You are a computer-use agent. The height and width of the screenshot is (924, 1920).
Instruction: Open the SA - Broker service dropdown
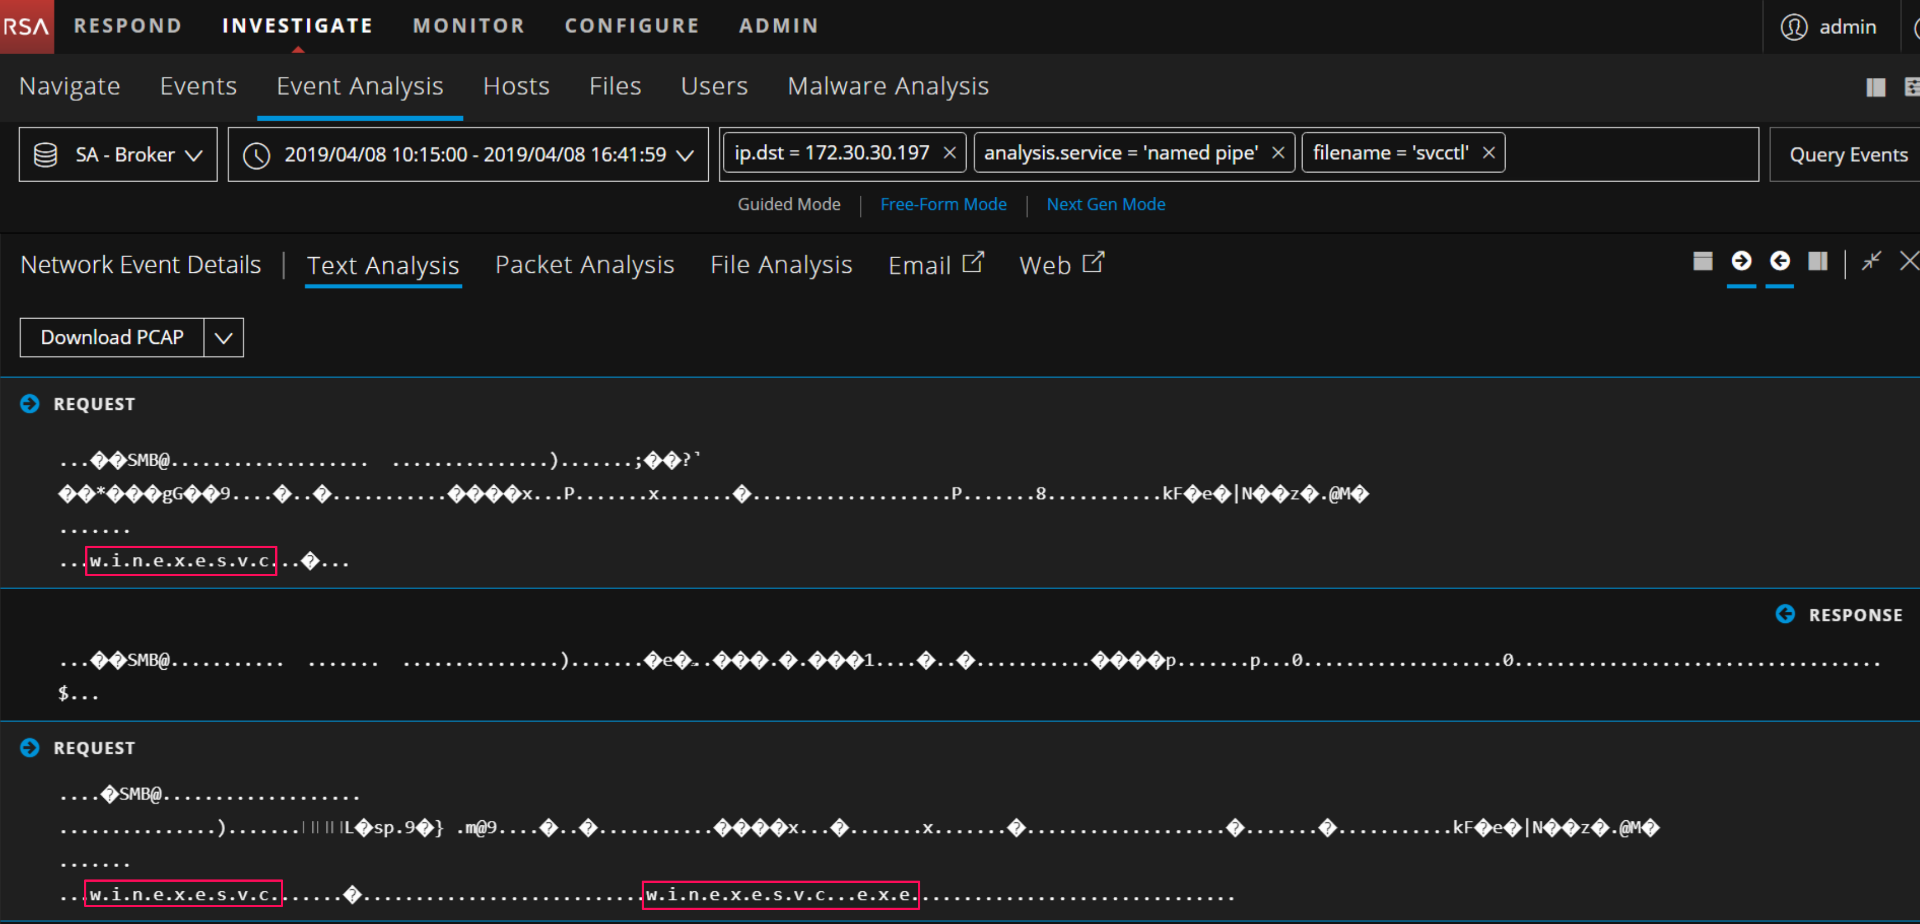click(118, 155)
